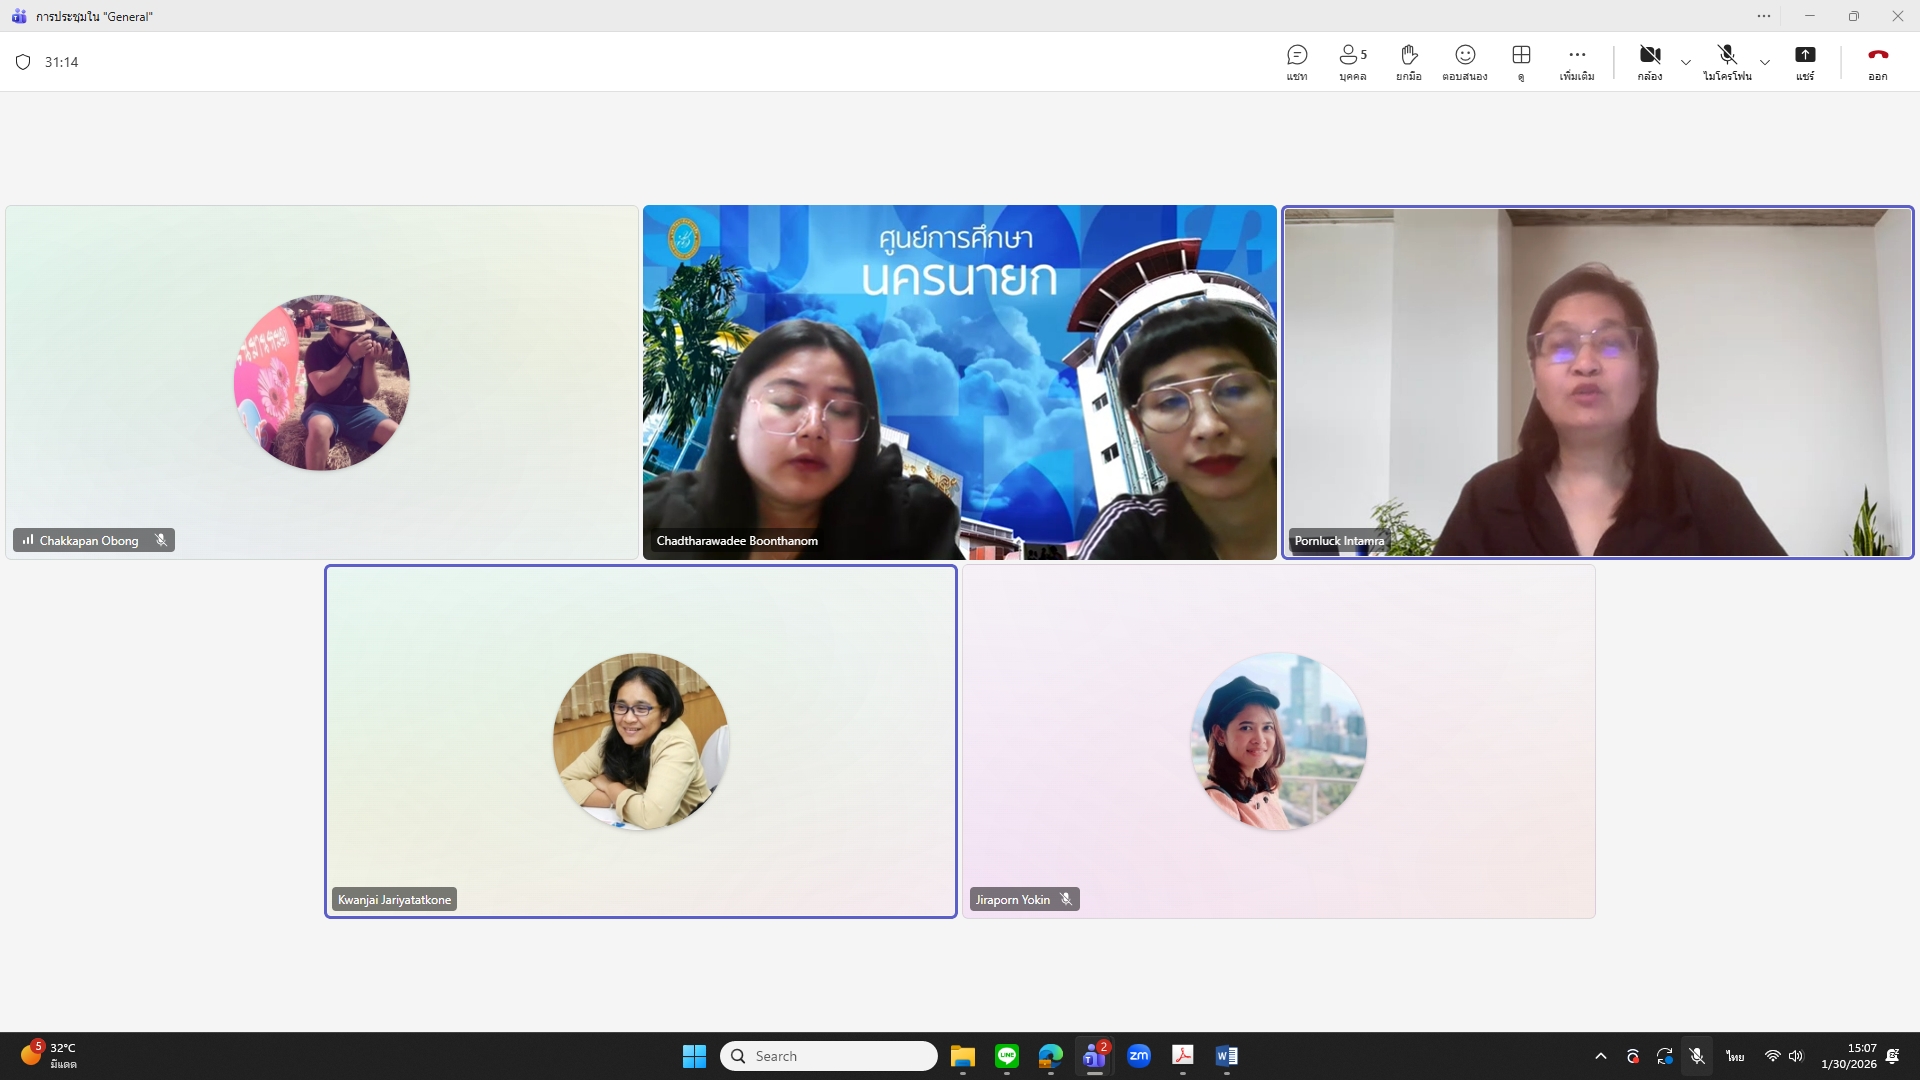Select Pornluck Intamra video tile
The width and height of the screenshot is (1920, 1080).
pyautogui.click(x=1597, y=382)
